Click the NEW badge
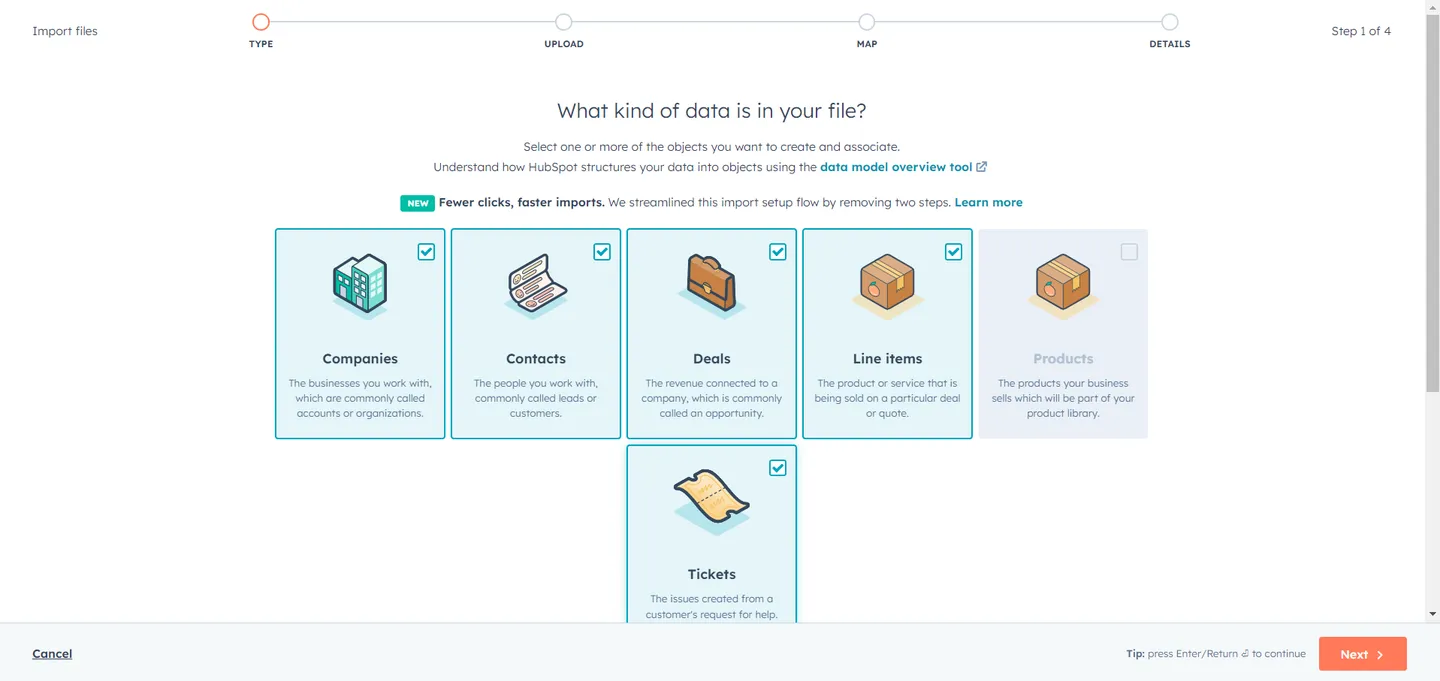 (417, 203)
